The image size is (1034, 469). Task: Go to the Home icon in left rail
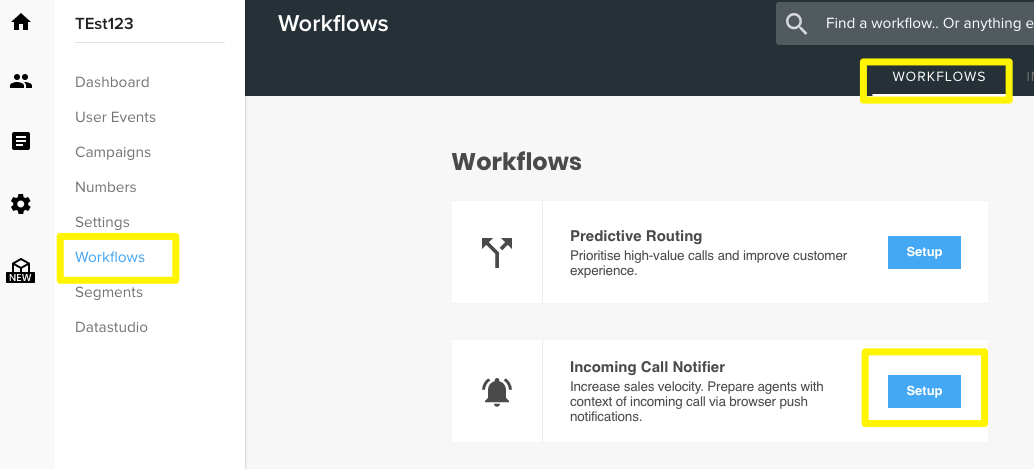pyautogui.click(x=21, y=22)
